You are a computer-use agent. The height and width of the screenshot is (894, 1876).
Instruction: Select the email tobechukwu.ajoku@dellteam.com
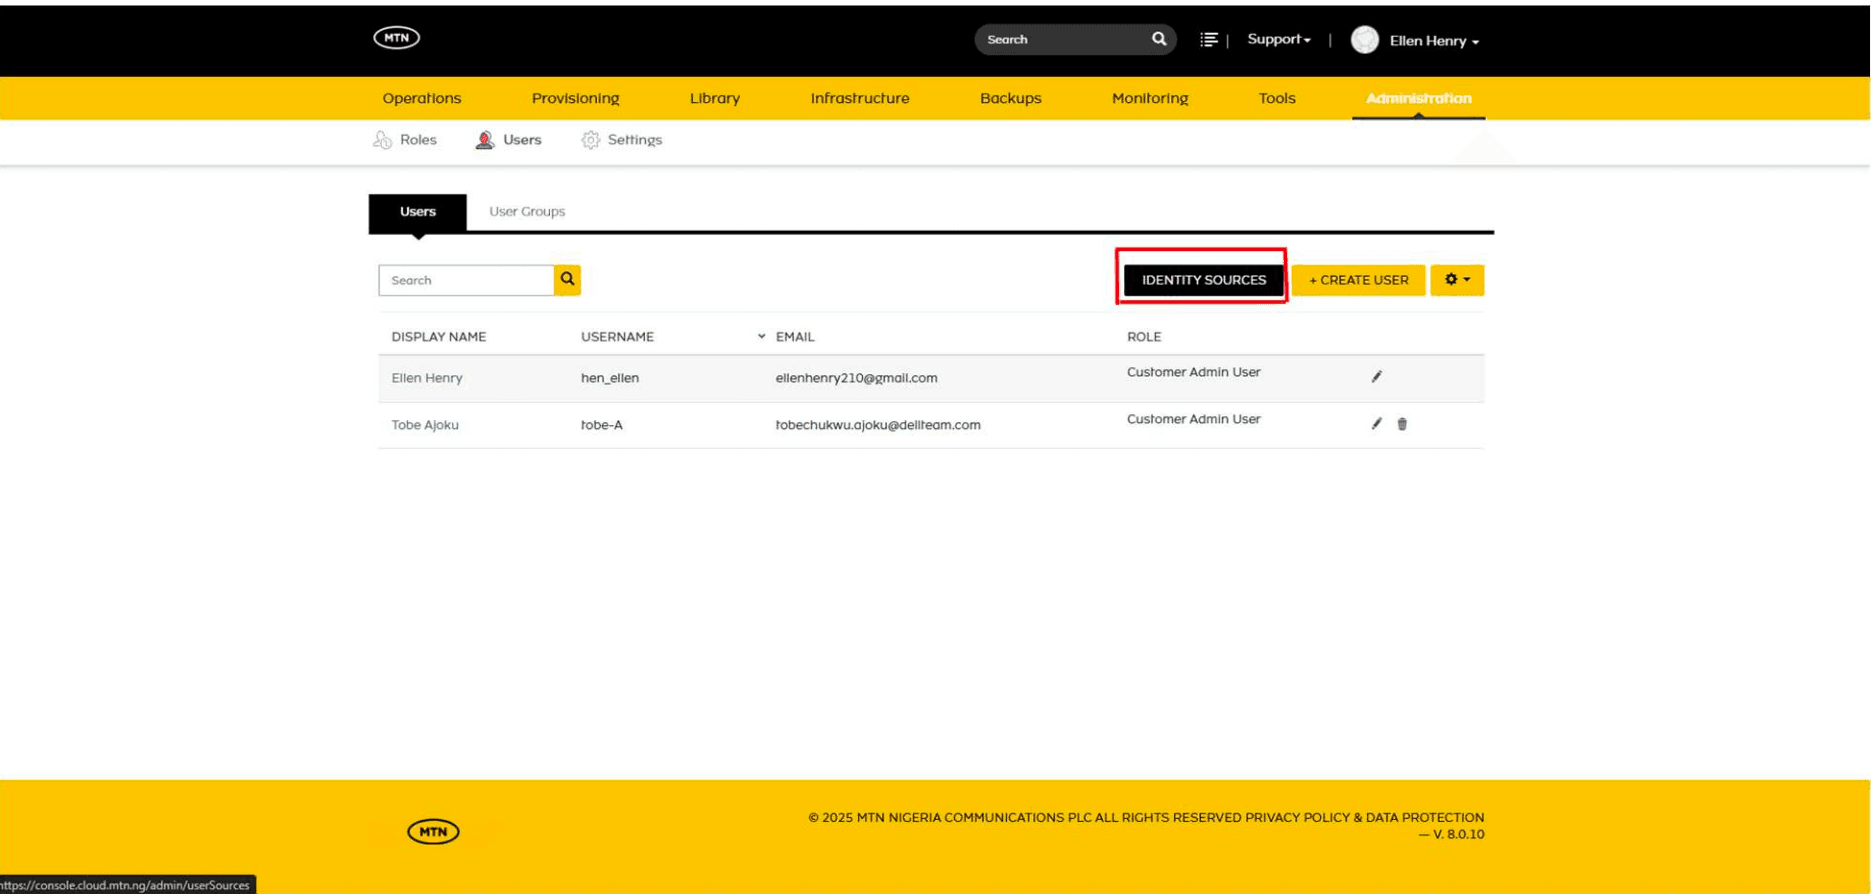880,425
